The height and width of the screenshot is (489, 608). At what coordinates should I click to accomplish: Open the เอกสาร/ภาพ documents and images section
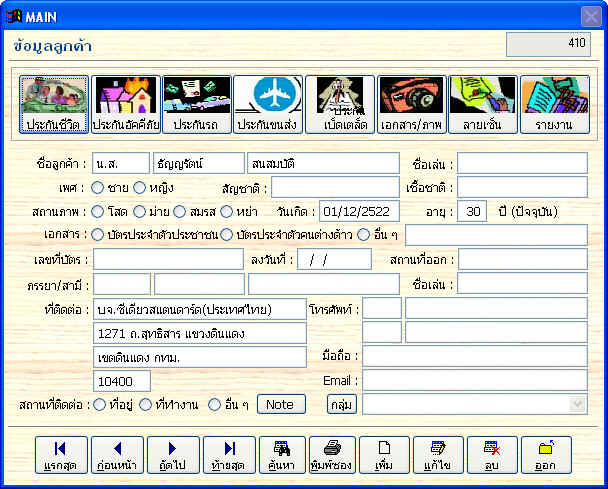[411, 105]
